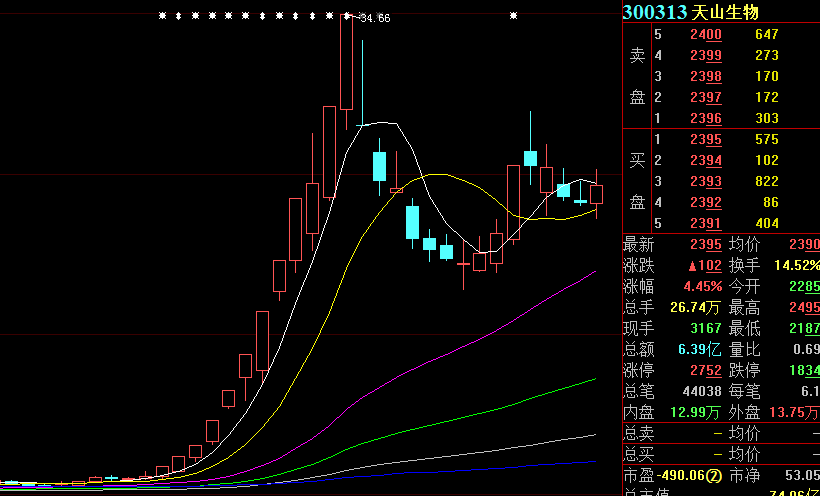Click the 34.66 peak price label
This screenshot has height=496, width=820.
375,18
